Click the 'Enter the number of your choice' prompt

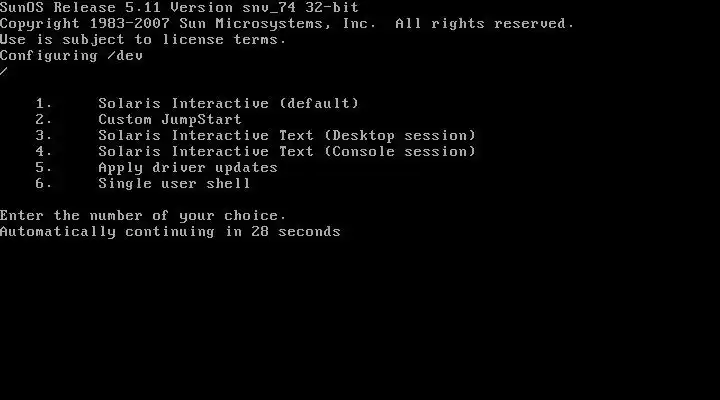coord(143,216)
